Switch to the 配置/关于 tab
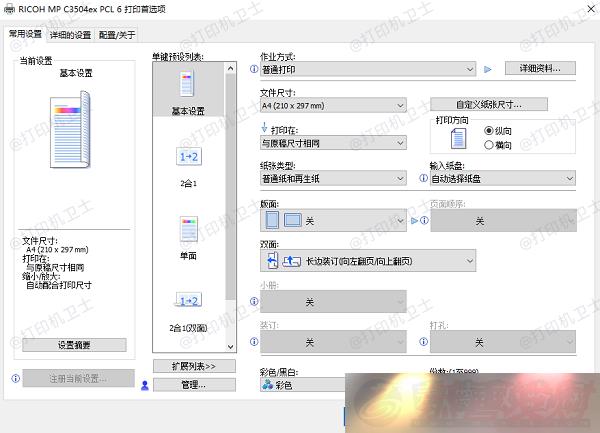600x433 pixels. (x=117, y=35)
